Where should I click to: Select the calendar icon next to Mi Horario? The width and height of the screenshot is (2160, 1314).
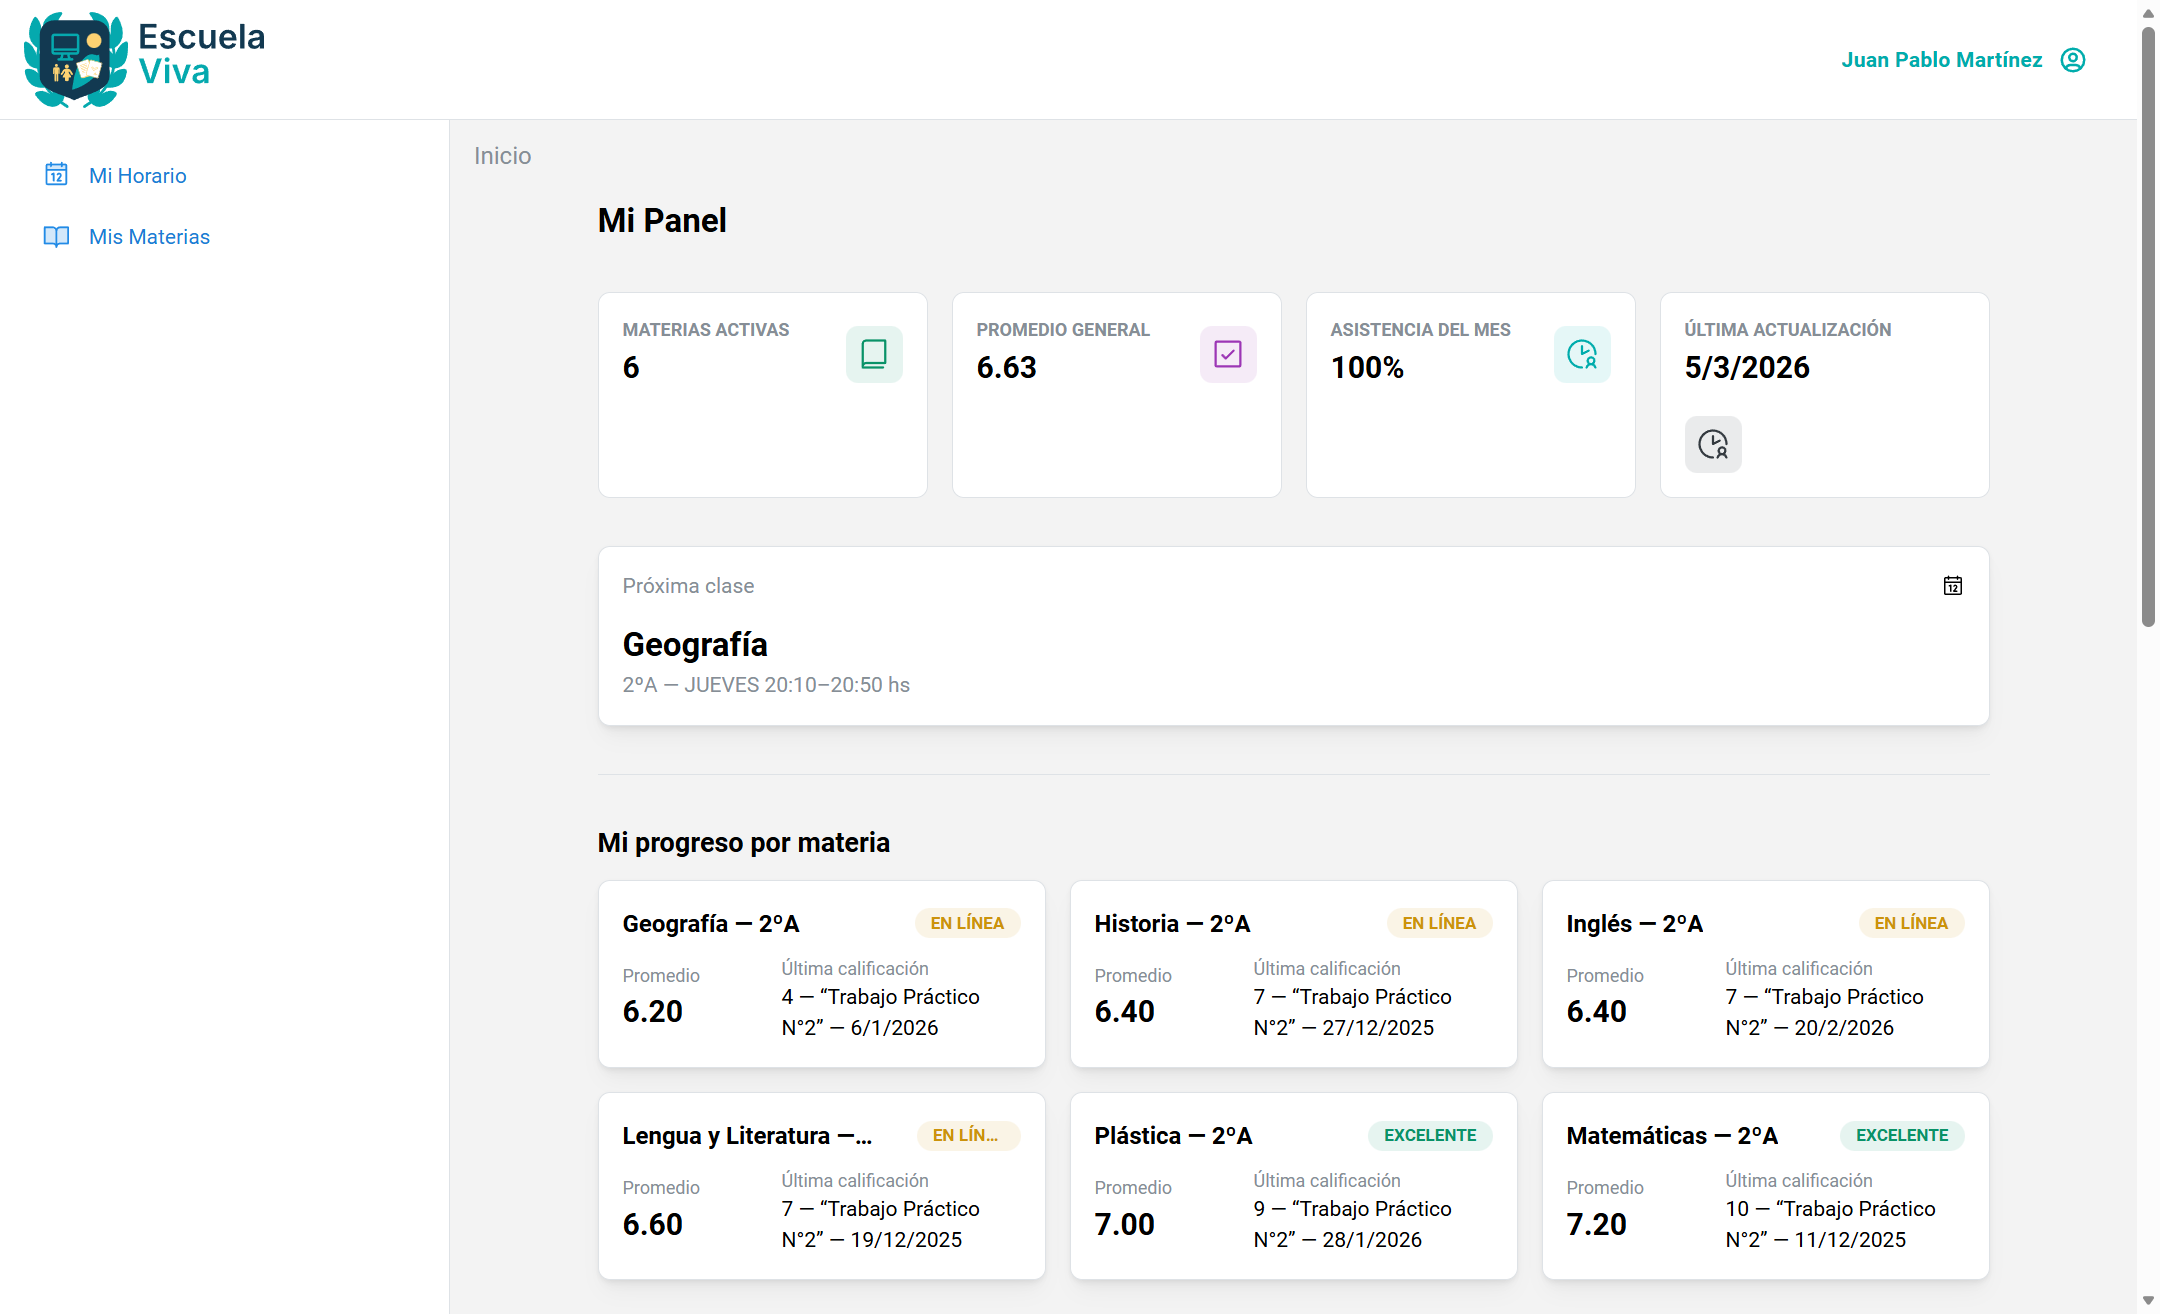click(x=56, y=175)
